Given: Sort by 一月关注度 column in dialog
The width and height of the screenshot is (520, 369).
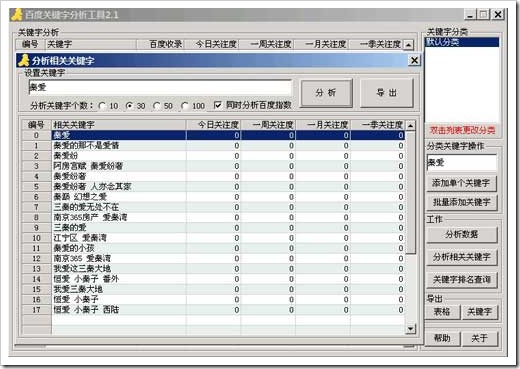Looking at the screenshot, I should tap(323, 125).
